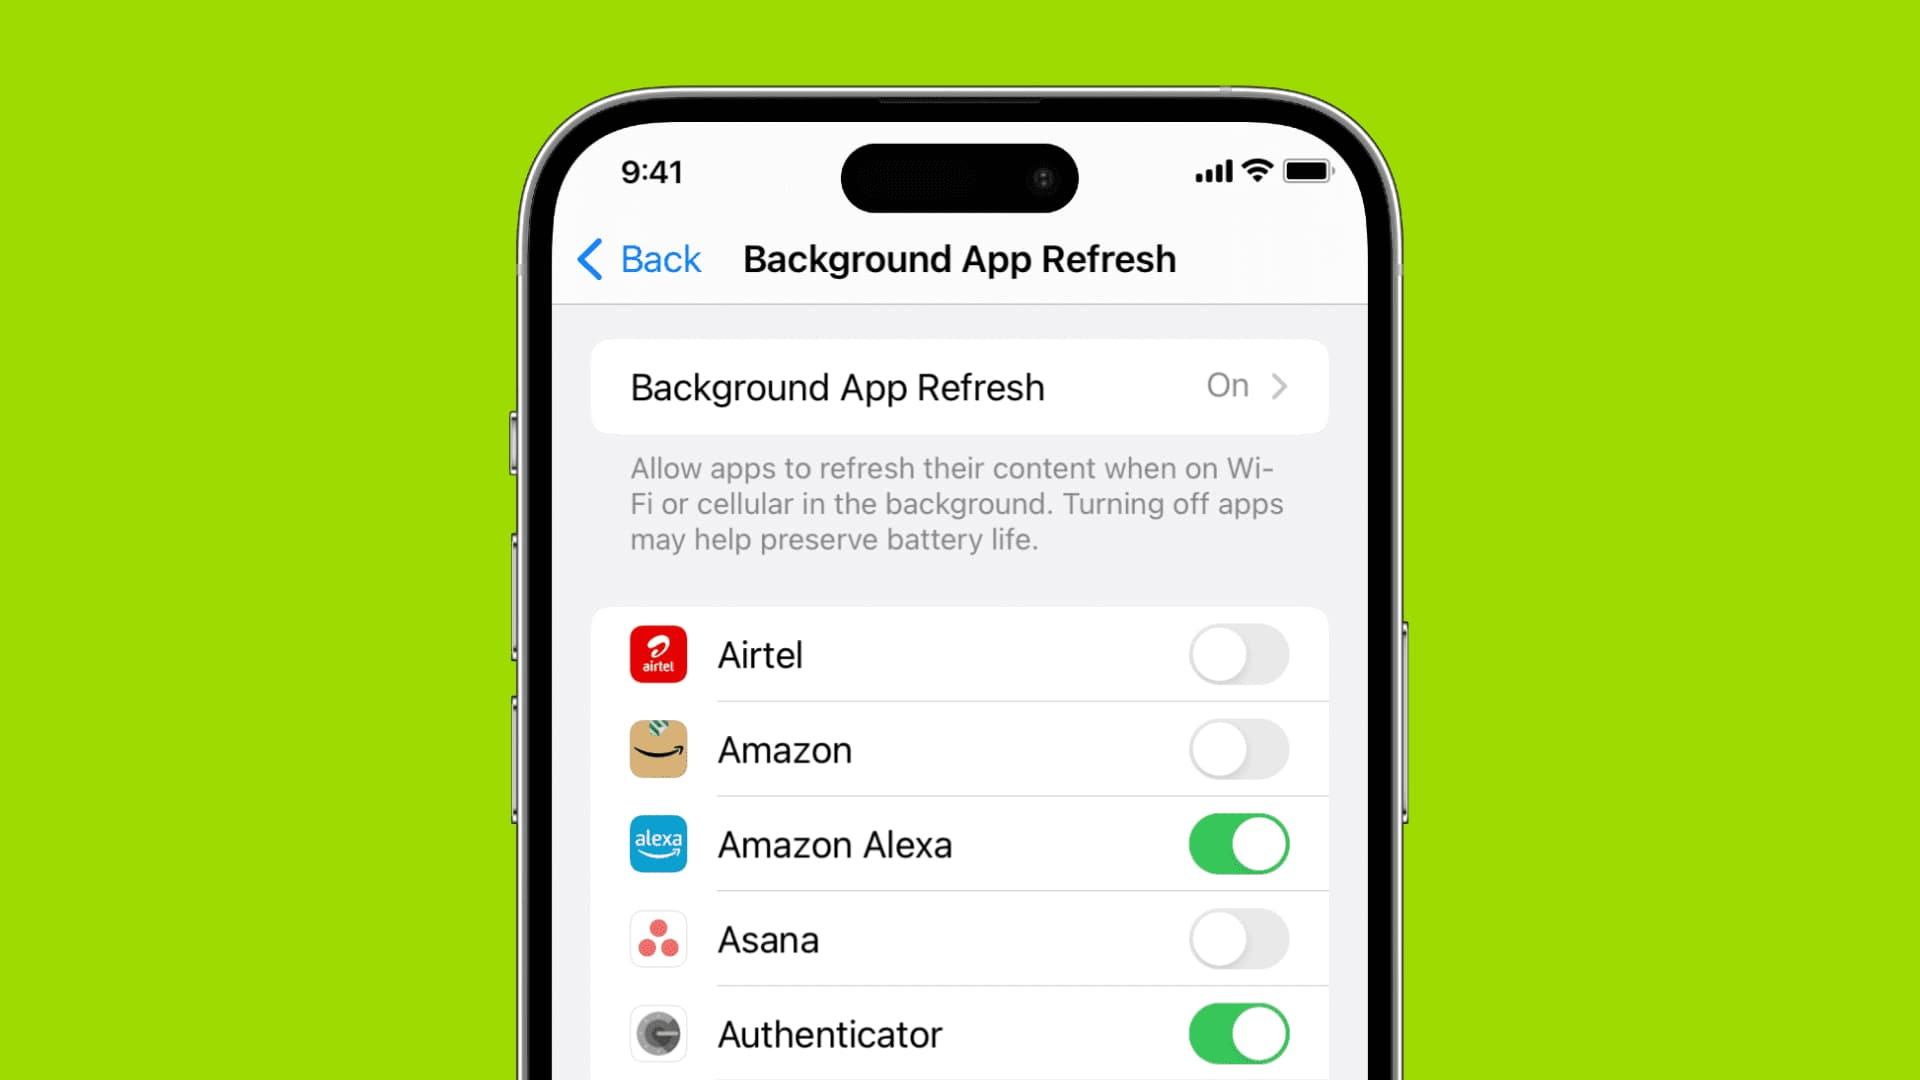Disable Background App Refresh for Authenticator
The image size is (1920, 1080).
pos(1238,1034)
